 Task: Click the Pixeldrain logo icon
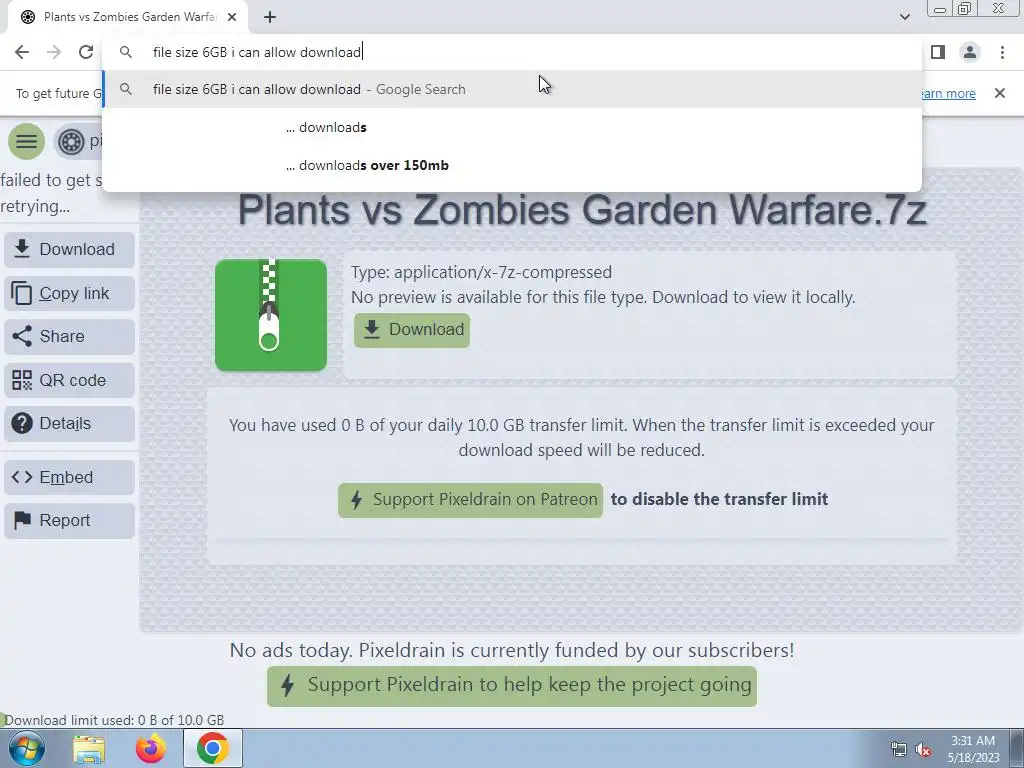(71, 141)
